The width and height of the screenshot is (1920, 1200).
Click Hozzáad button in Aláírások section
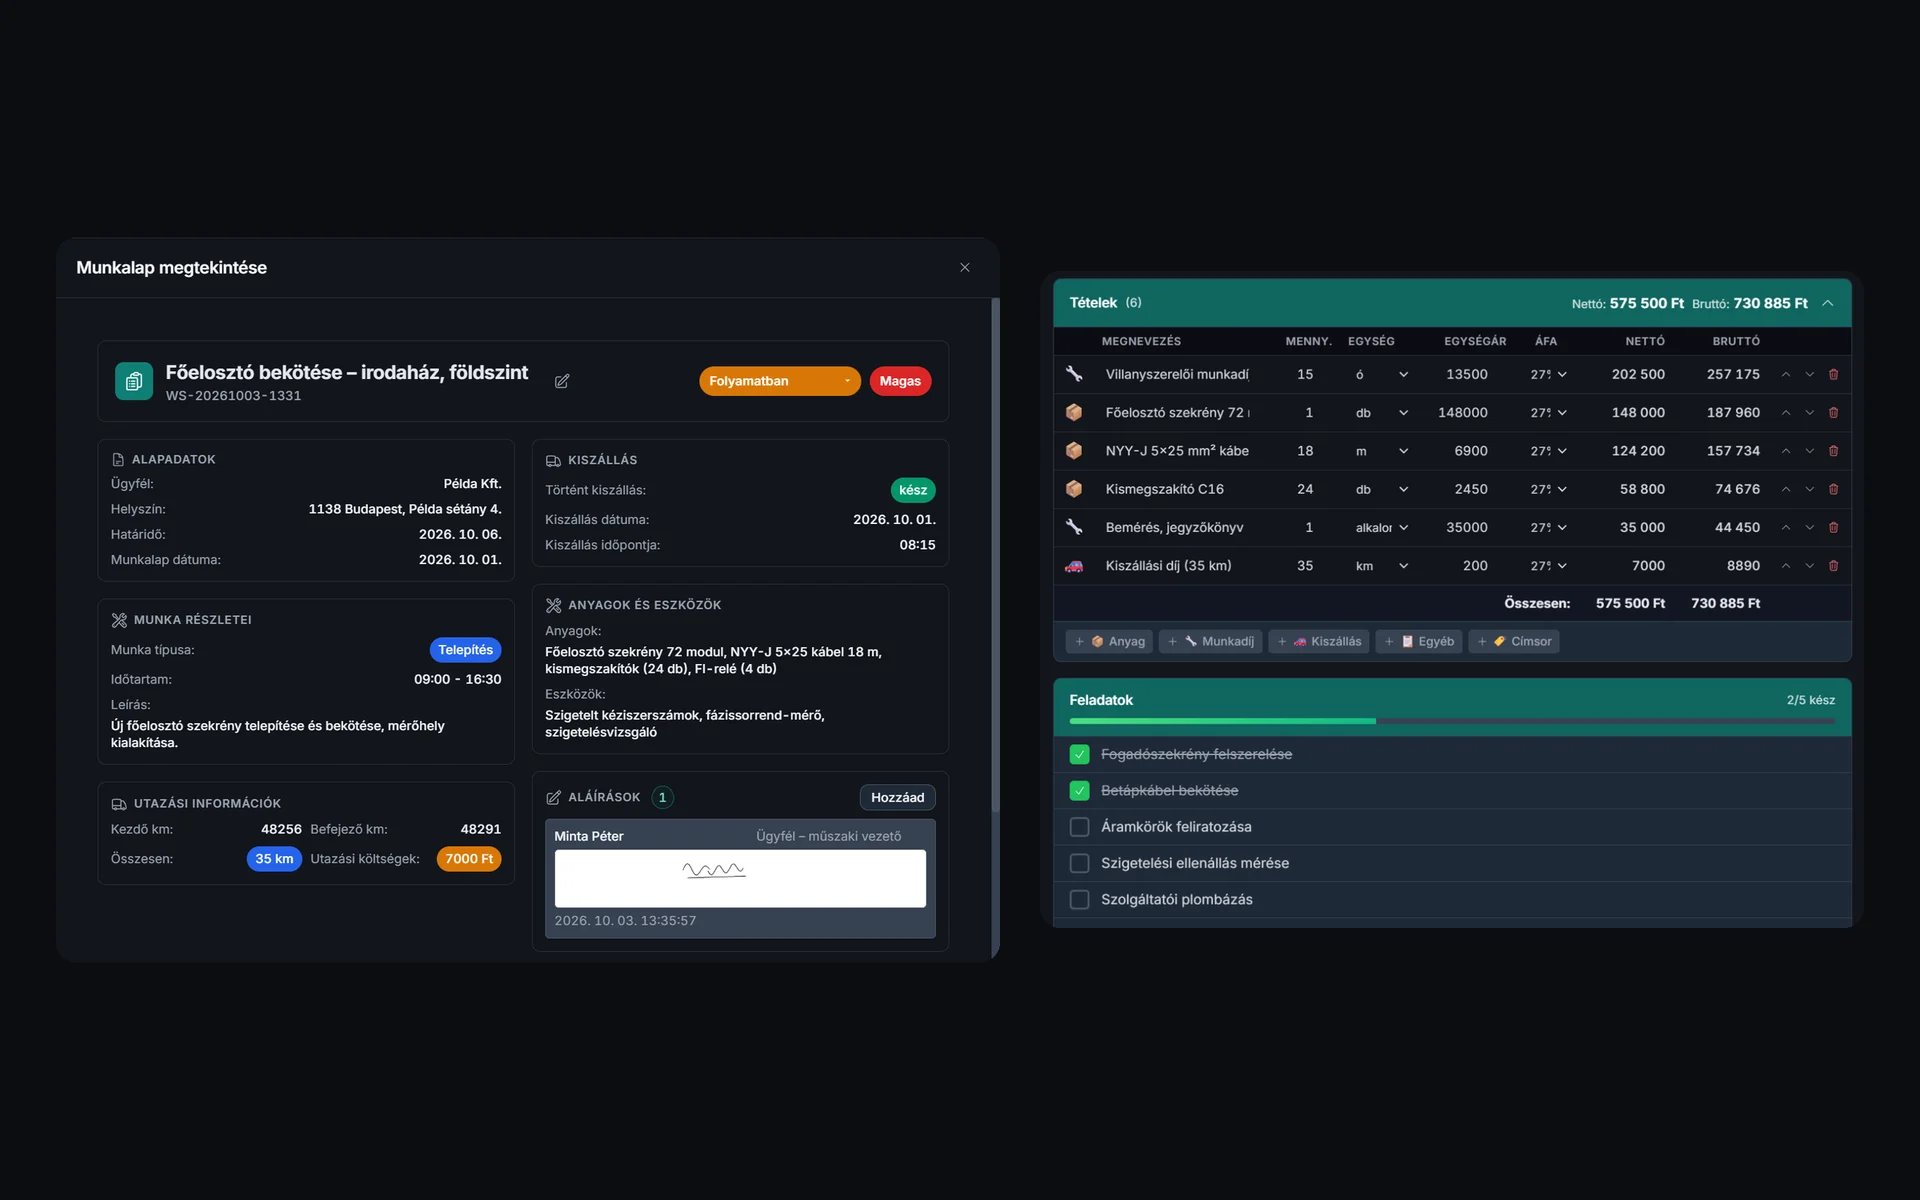point(897,797)
